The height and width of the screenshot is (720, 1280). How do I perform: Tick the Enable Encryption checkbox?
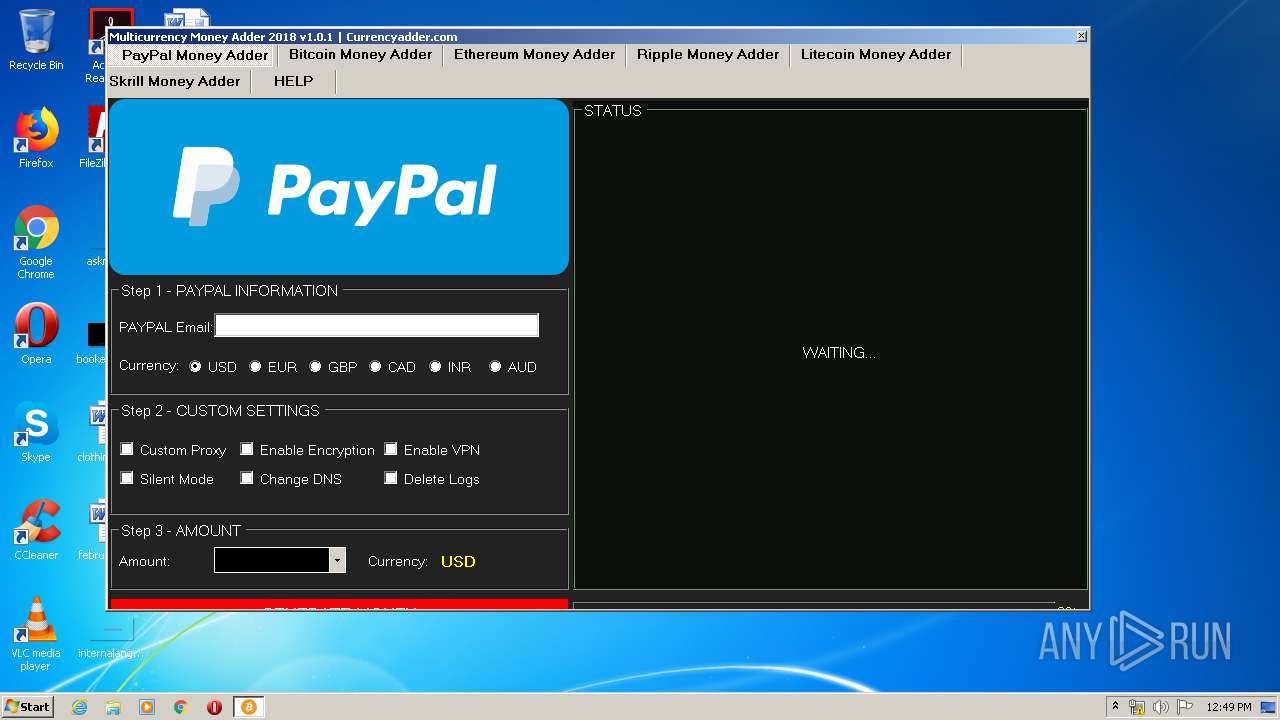pos(247,449)
